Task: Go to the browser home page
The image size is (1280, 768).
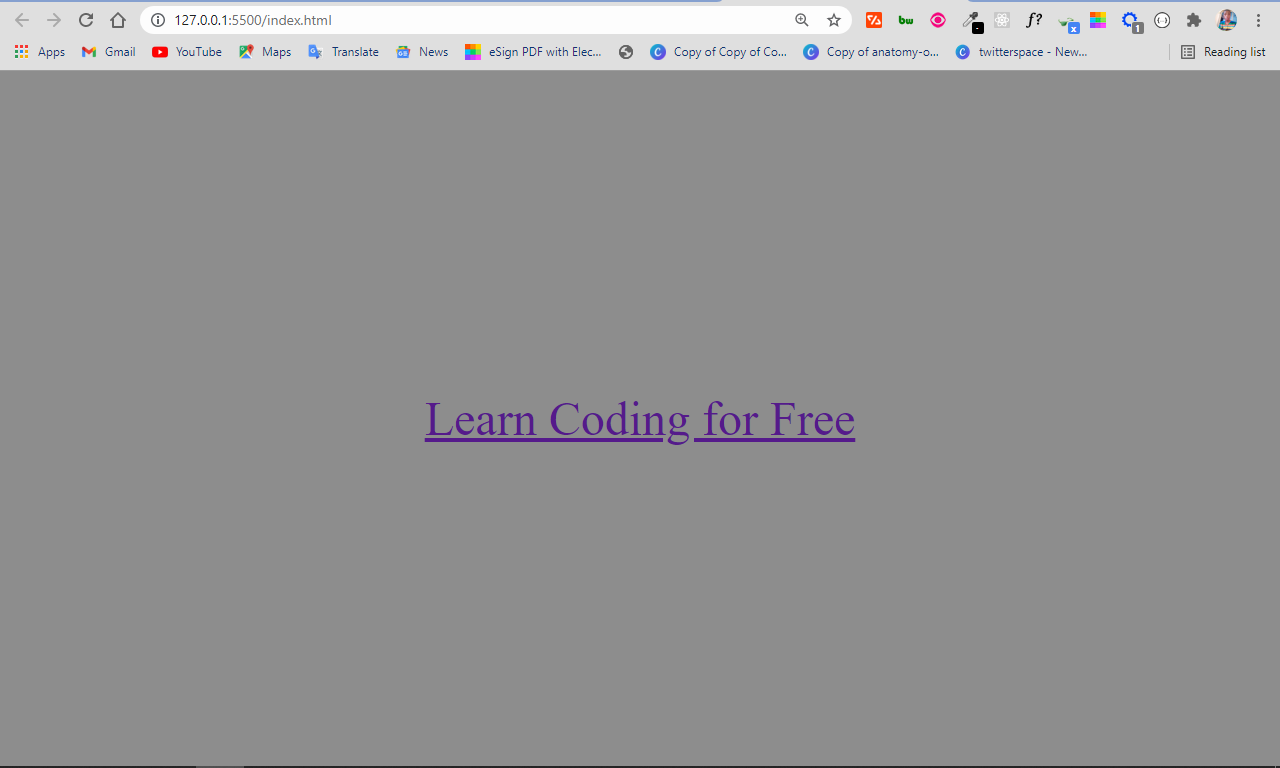Action: 118,20
